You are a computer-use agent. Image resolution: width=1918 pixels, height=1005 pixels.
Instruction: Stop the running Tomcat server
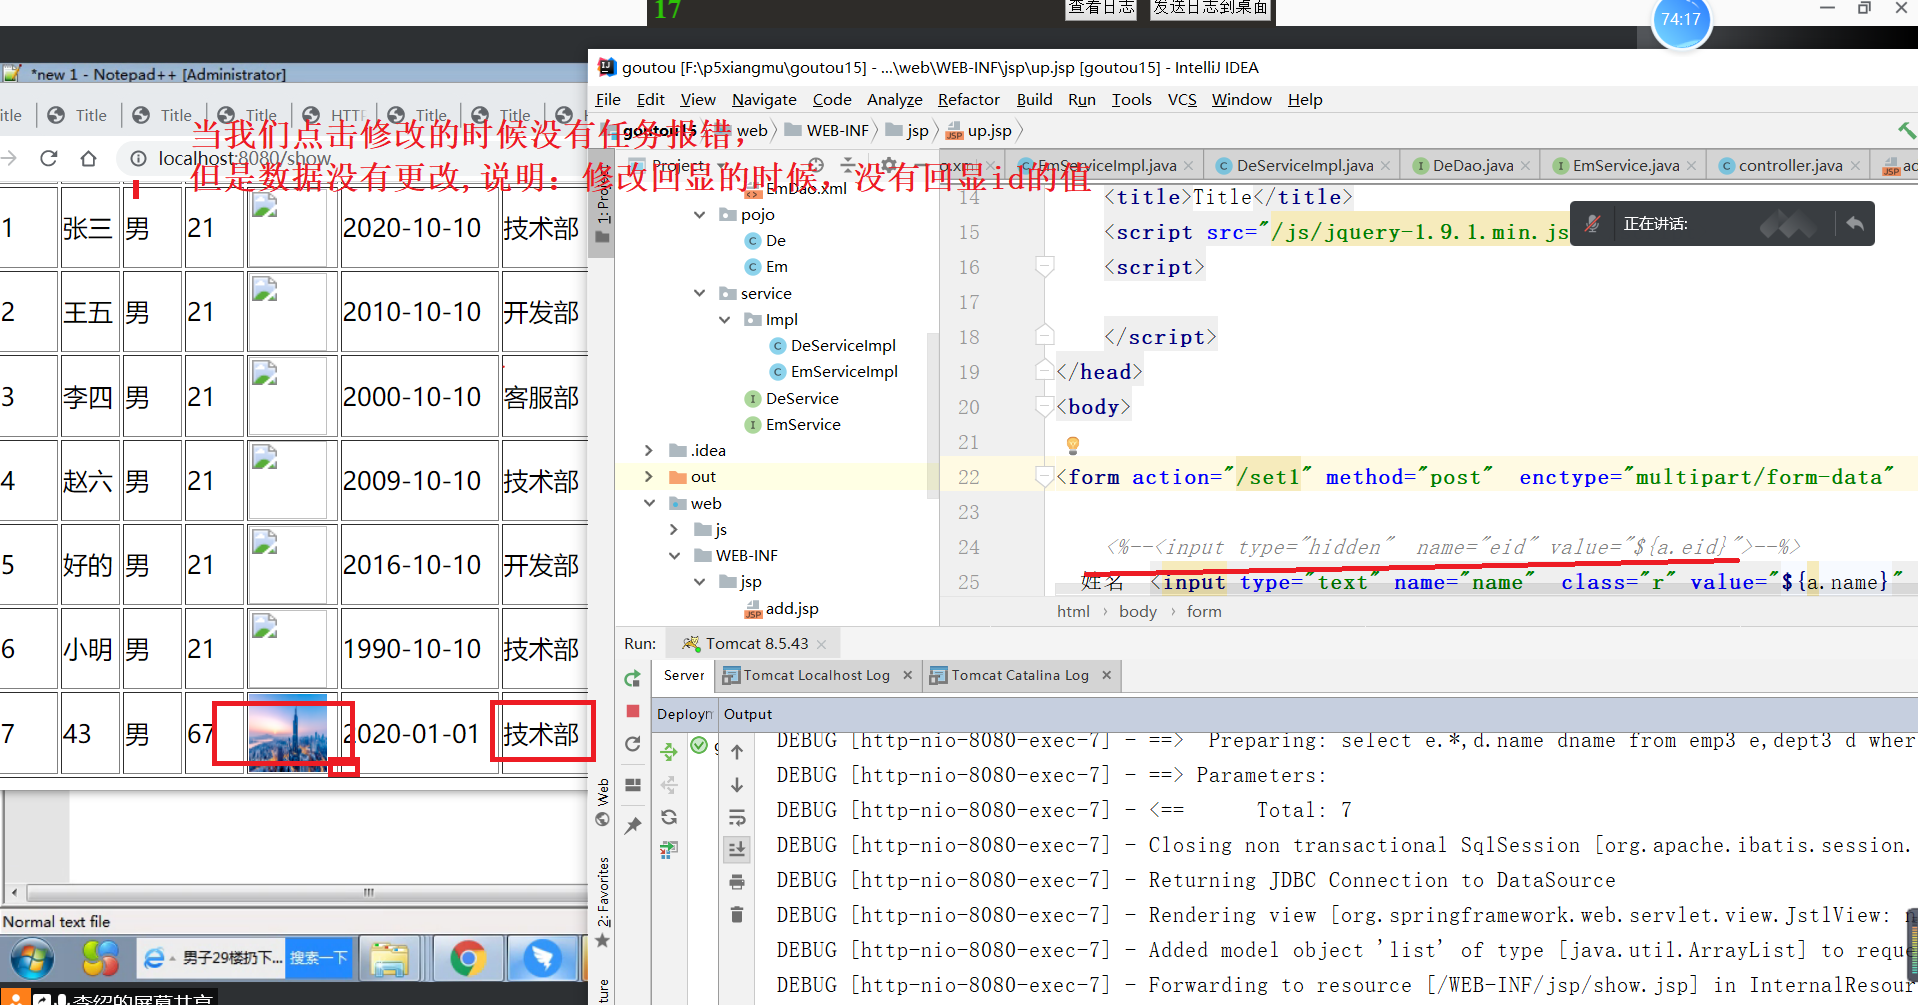[632, 711]
